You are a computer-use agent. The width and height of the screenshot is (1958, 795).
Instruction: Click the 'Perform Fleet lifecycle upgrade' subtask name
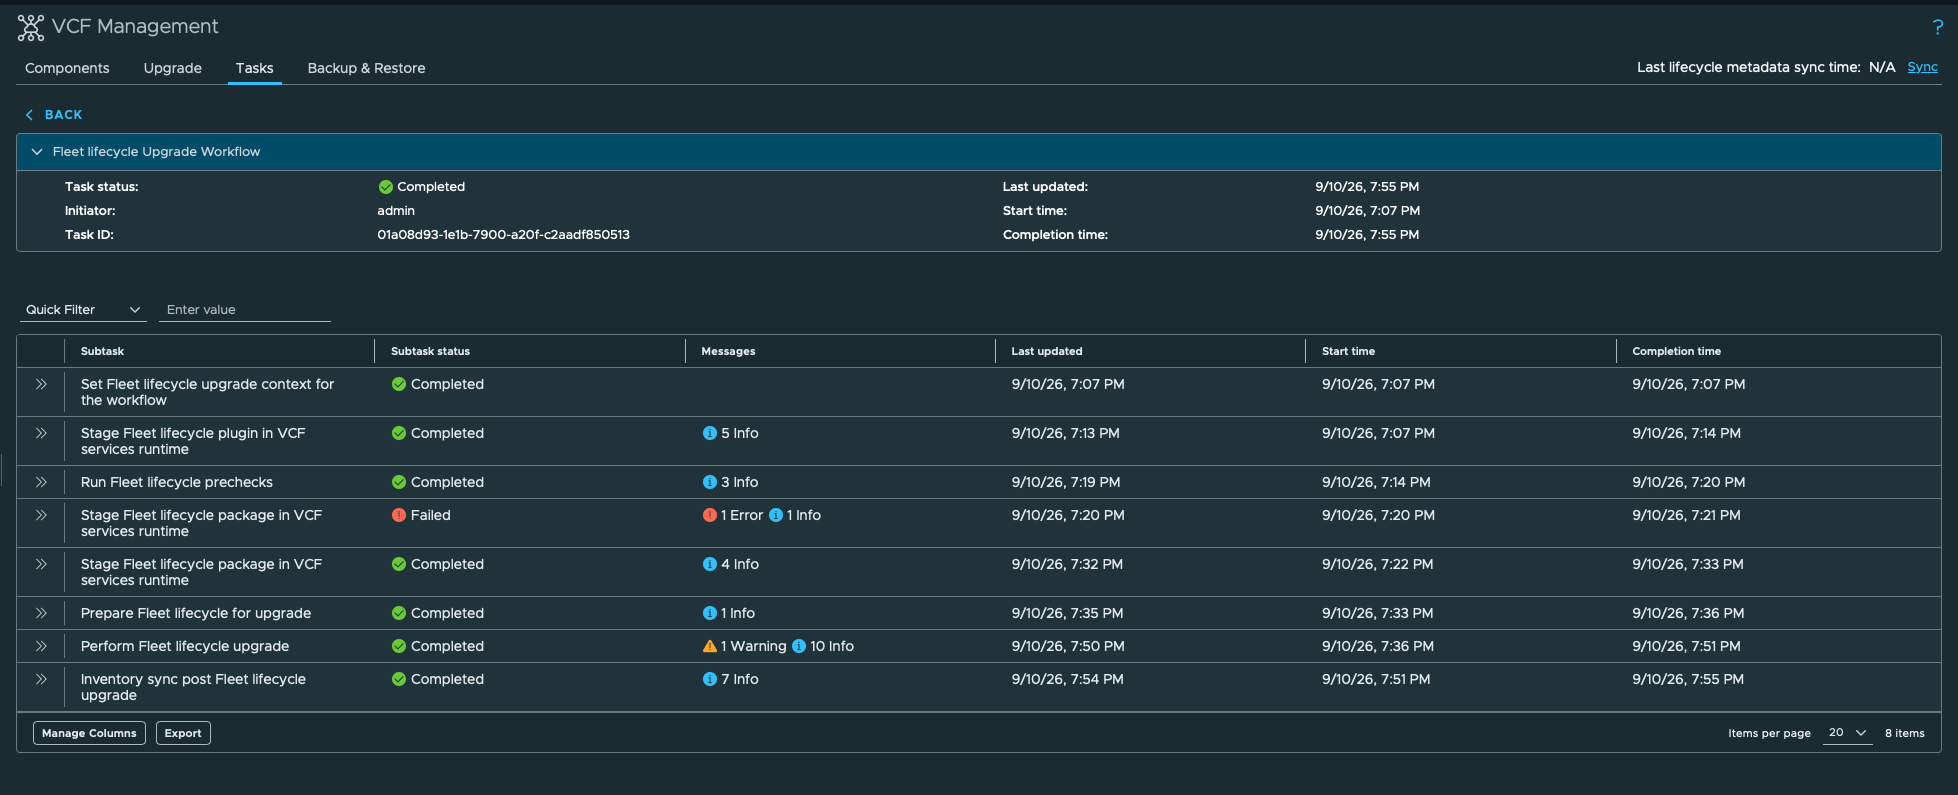click(185, 646)
